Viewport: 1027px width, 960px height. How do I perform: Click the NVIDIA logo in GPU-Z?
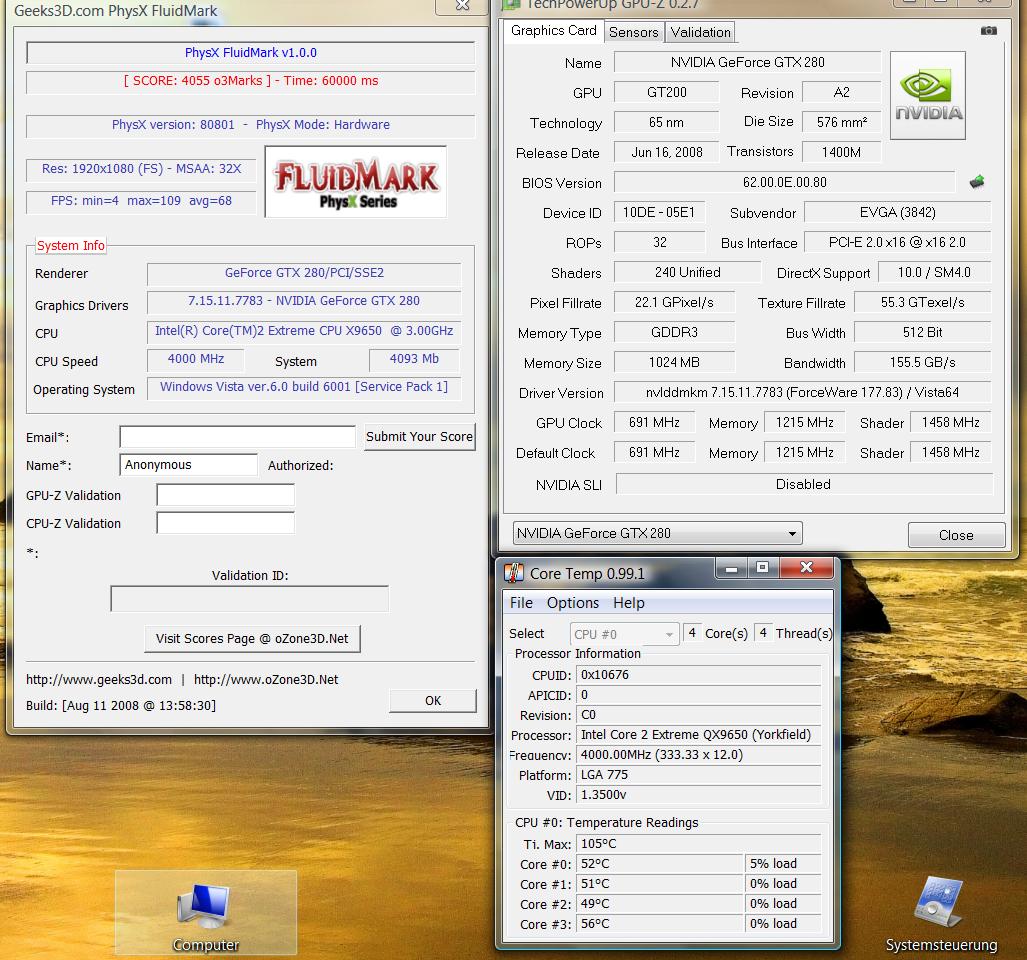[x=927, y=96]
